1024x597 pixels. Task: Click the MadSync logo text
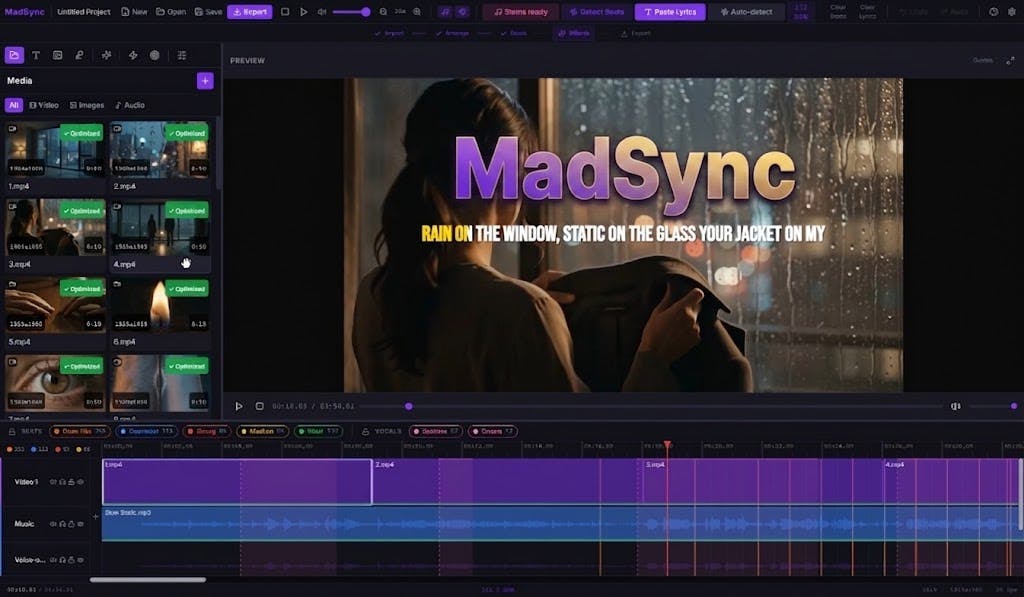click(x=25, y=12)
